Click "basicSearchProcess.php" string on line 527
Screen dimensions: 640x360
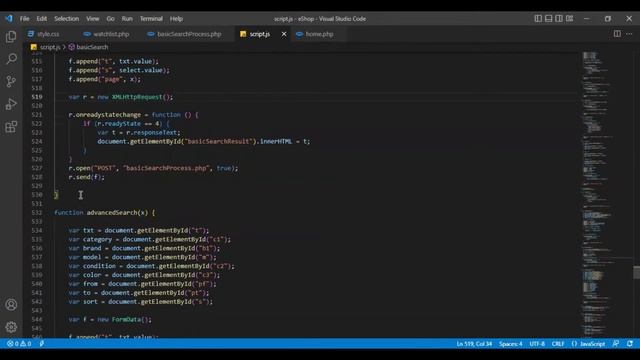pyautogui.click(x=166, y=168)
